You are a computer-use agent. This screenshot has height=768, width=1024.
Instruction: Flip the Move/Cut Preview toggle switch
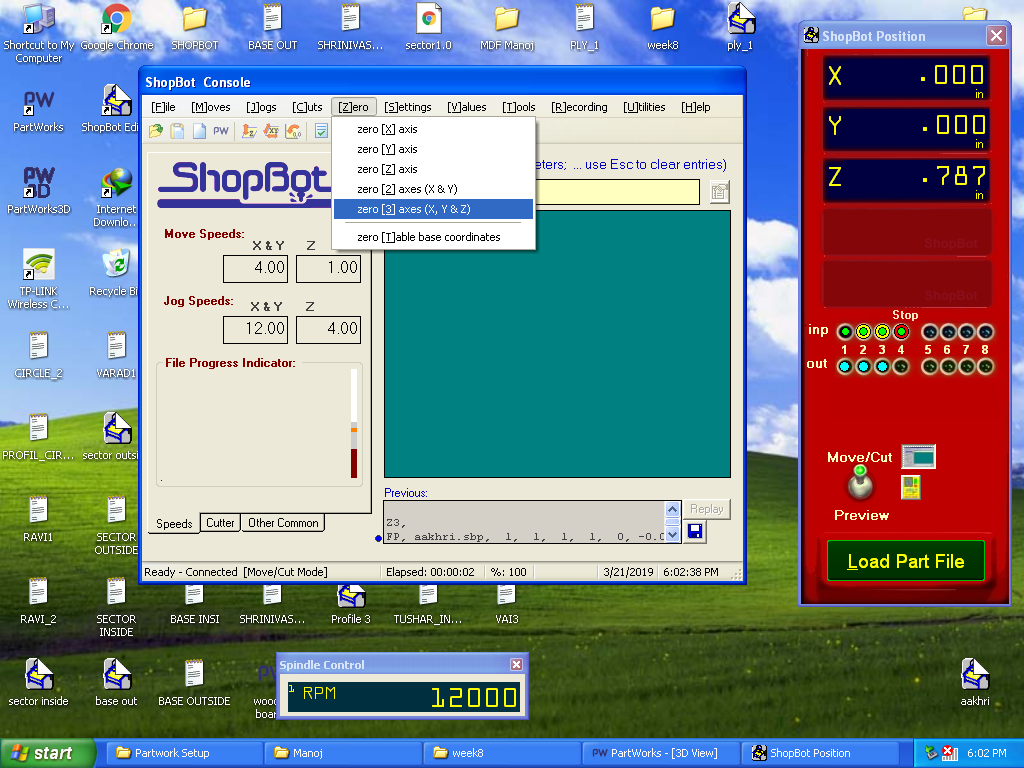click(x=860, y=484)
